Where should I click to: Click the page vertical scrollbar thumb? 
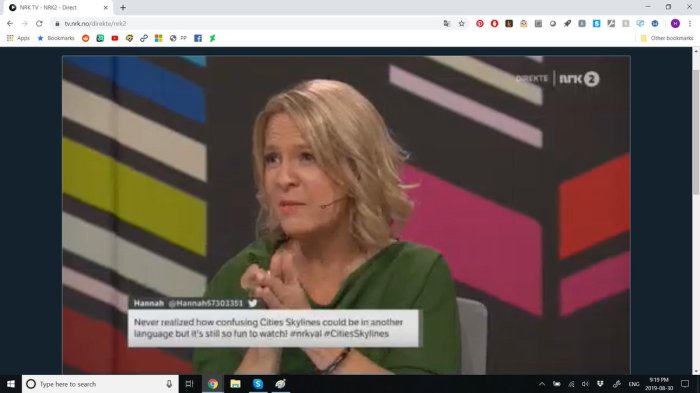pos(696,132)
